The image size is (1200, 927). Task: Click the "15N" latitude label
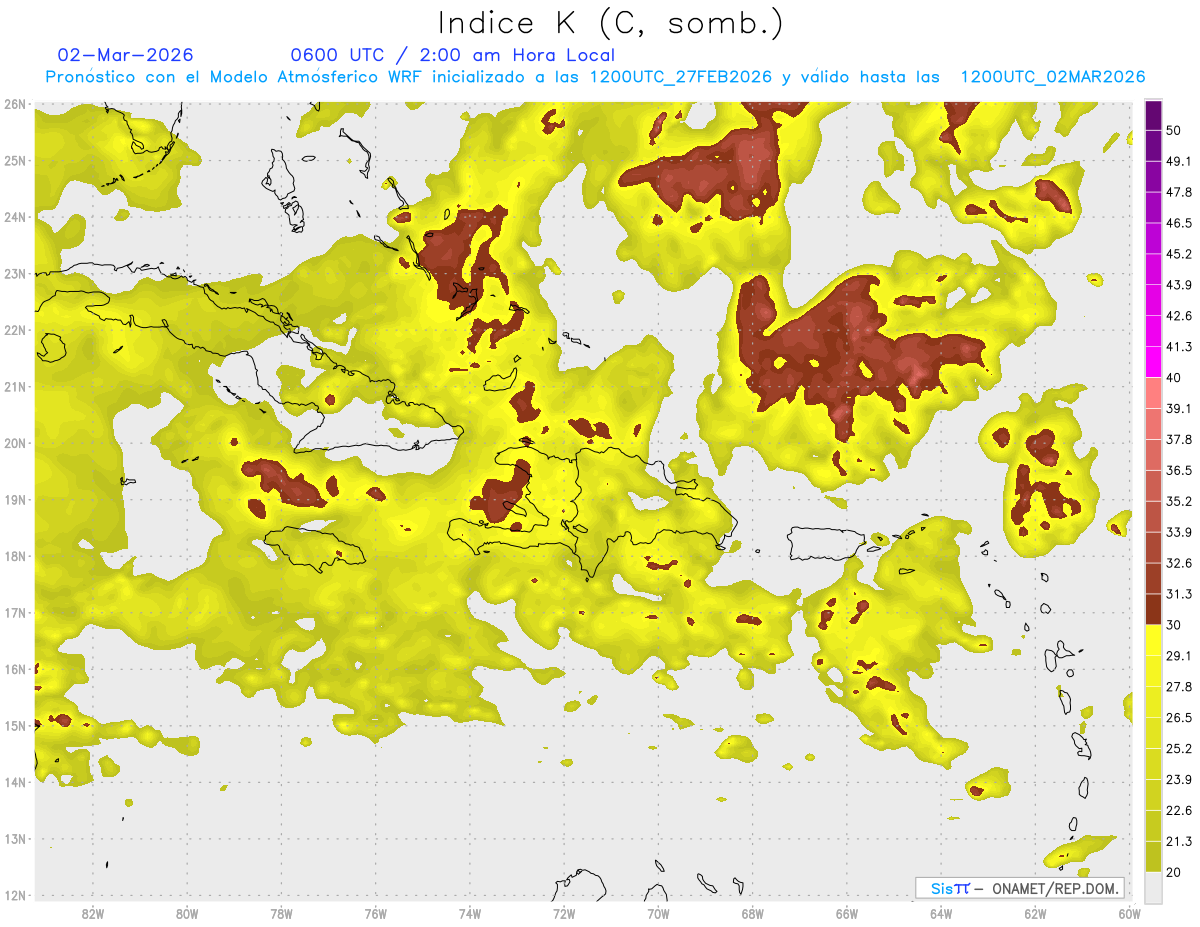(x=15, y=725)
